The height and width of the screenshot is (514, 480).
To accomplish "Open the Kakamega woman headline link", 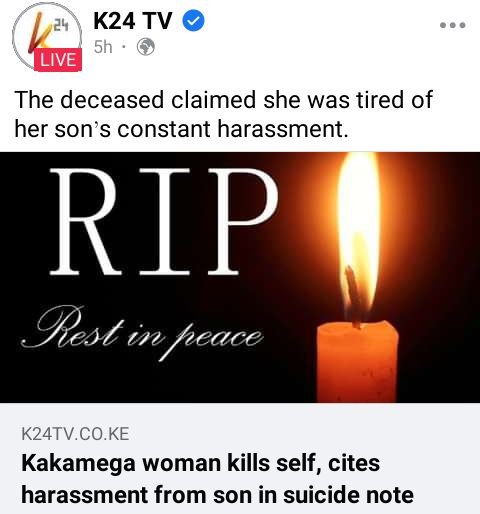I will [217, 479].
